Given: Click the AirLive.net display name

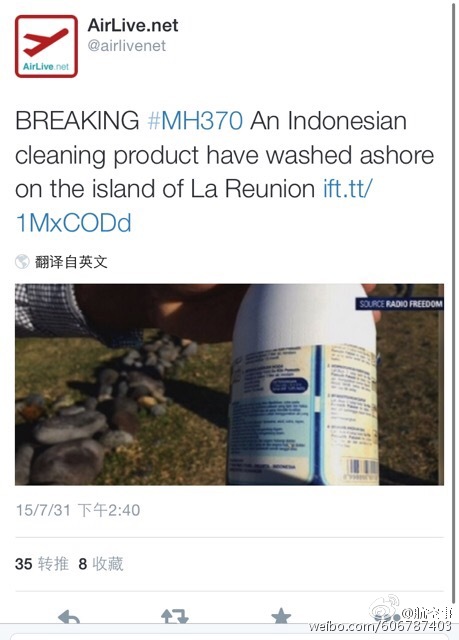Looking at the screenshot, I should pyautogui.click(x=133, y=25).
